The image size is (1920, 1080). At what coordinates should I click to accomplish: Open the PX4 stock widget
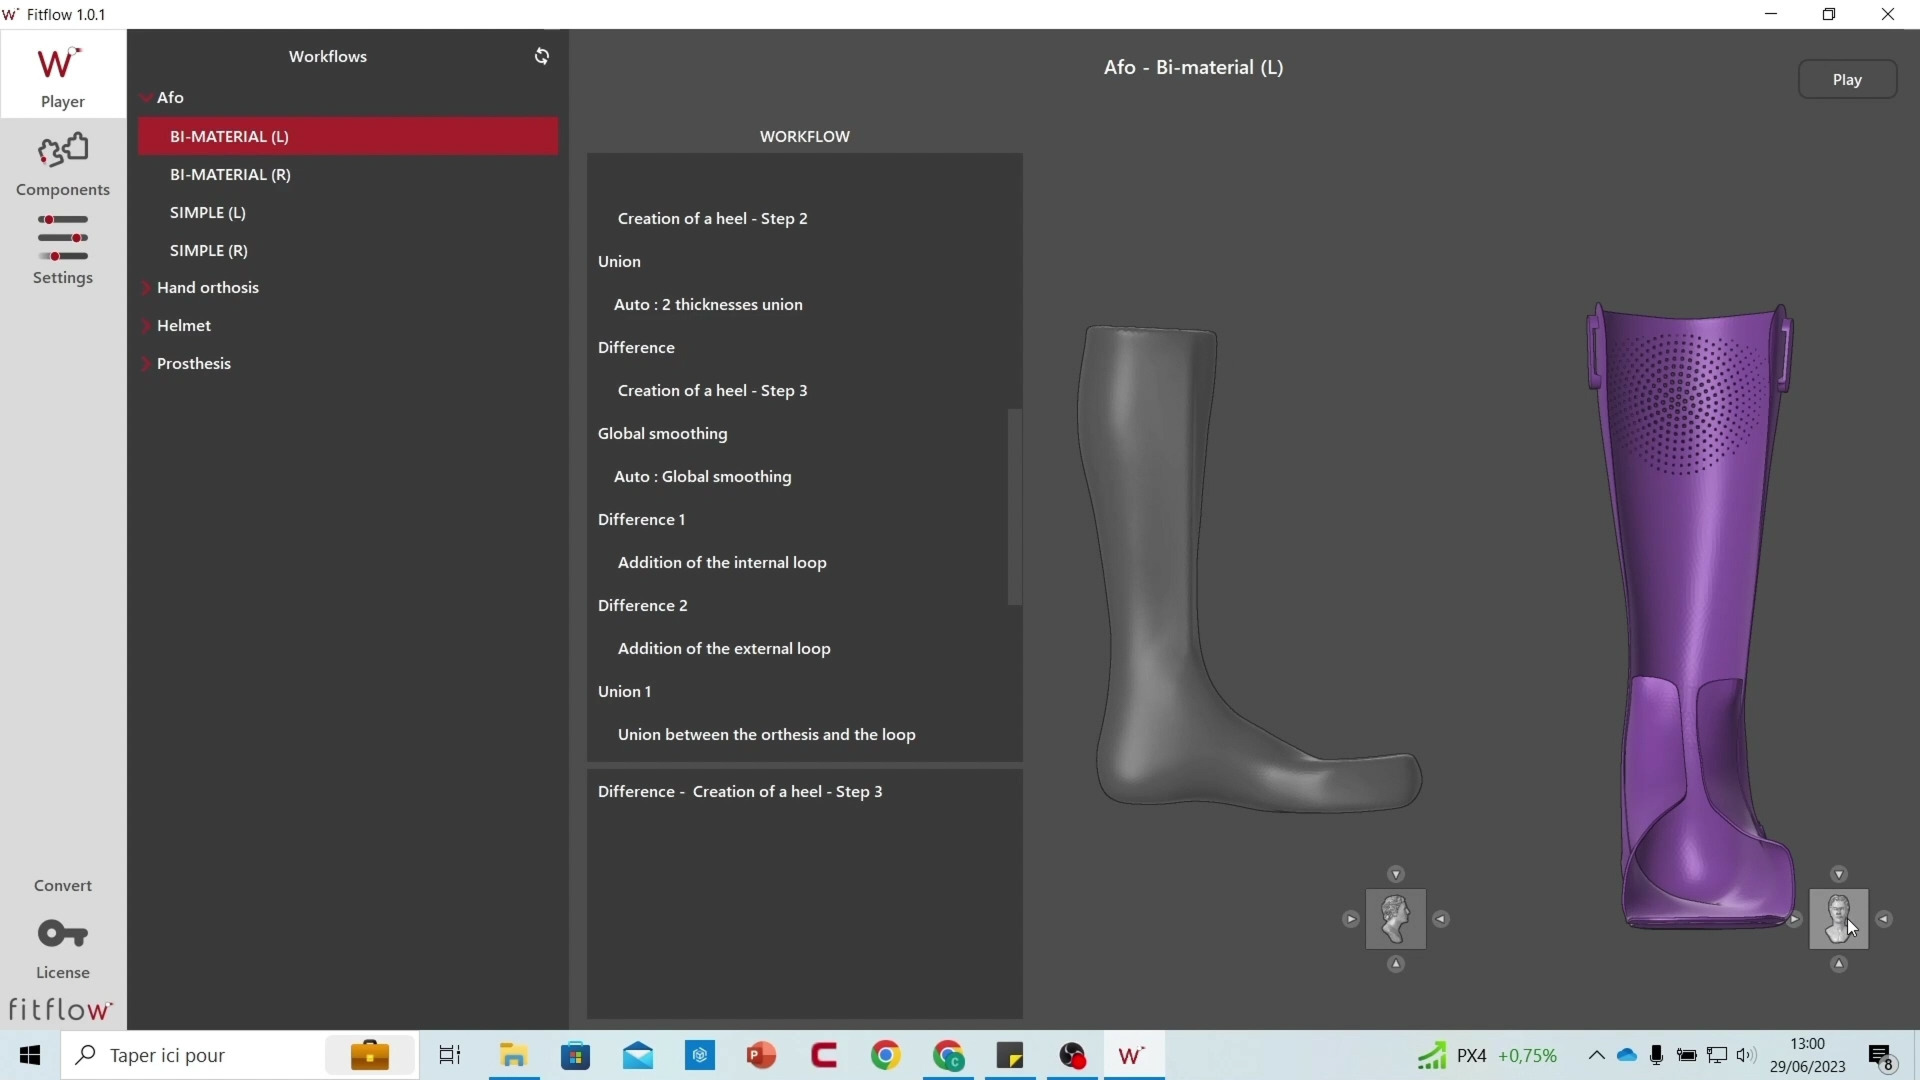1488,1055
